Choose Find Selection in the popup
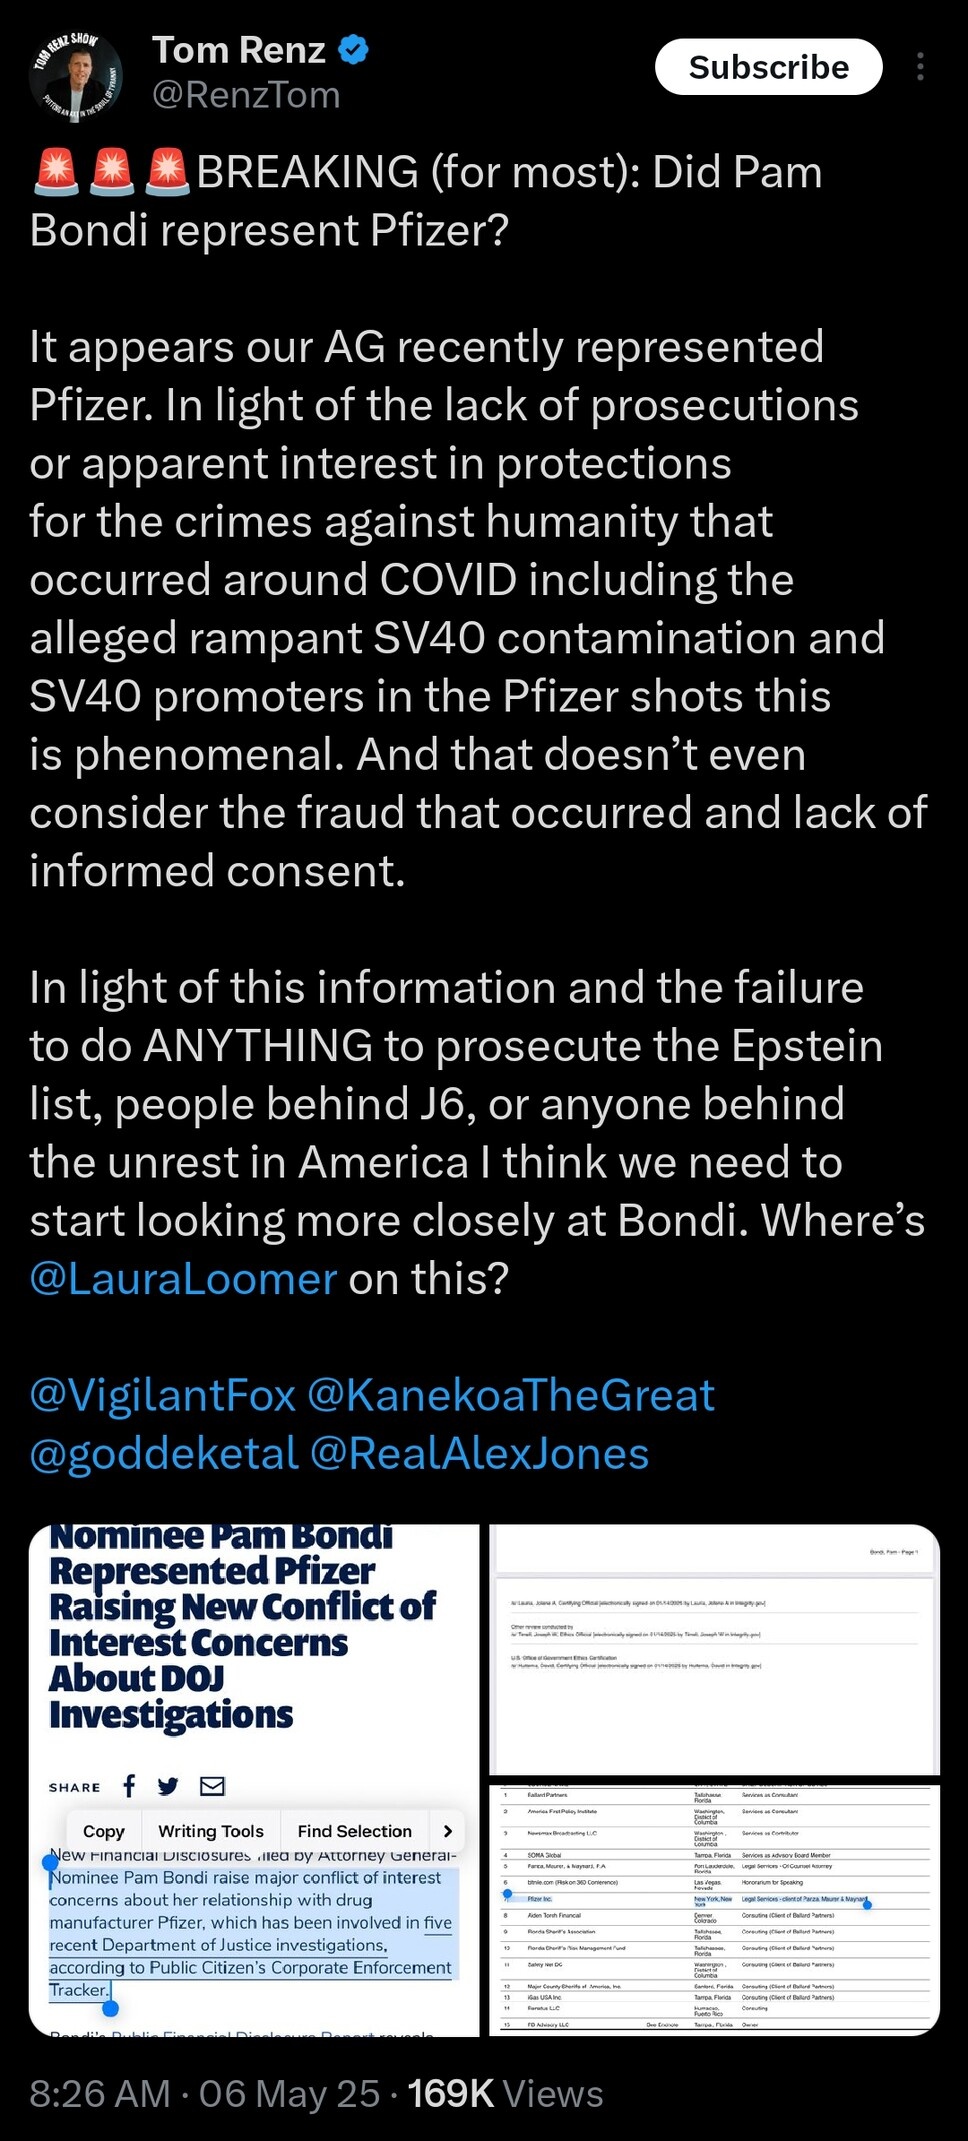Image resolution: width=968 pixels, height=2141 pixels. [x=354, y=1831]
